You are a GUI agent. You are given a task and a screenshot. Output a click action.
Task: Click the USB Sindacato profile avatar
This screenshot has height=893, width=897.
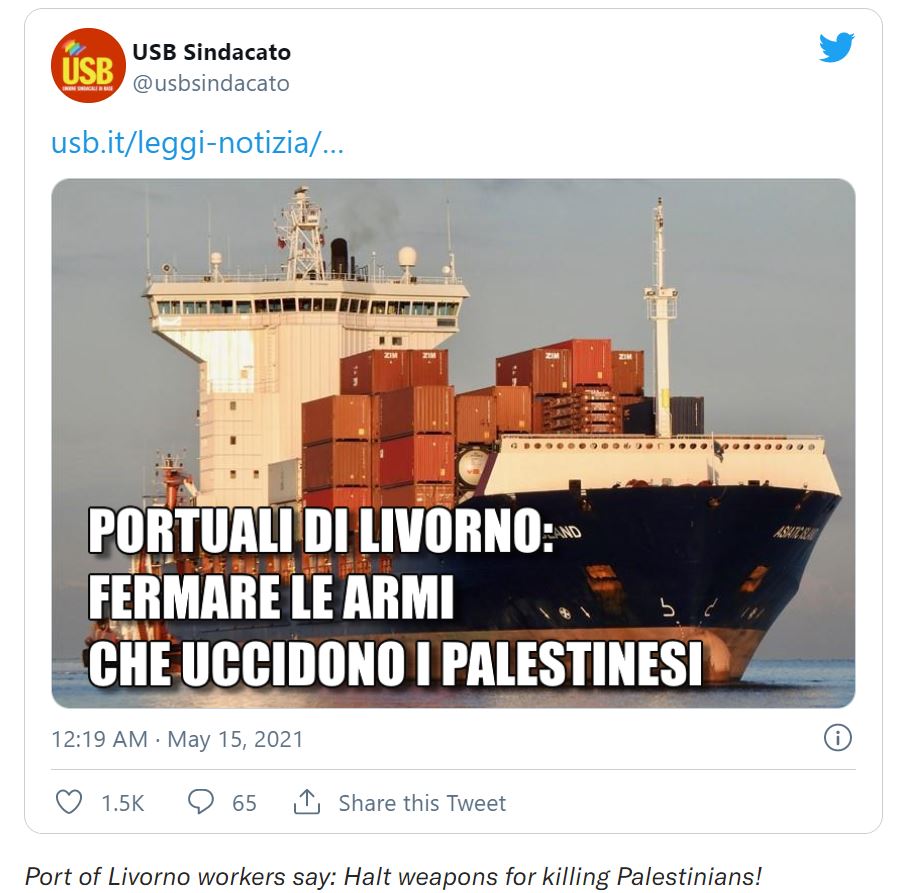click(x=88, y=66)
